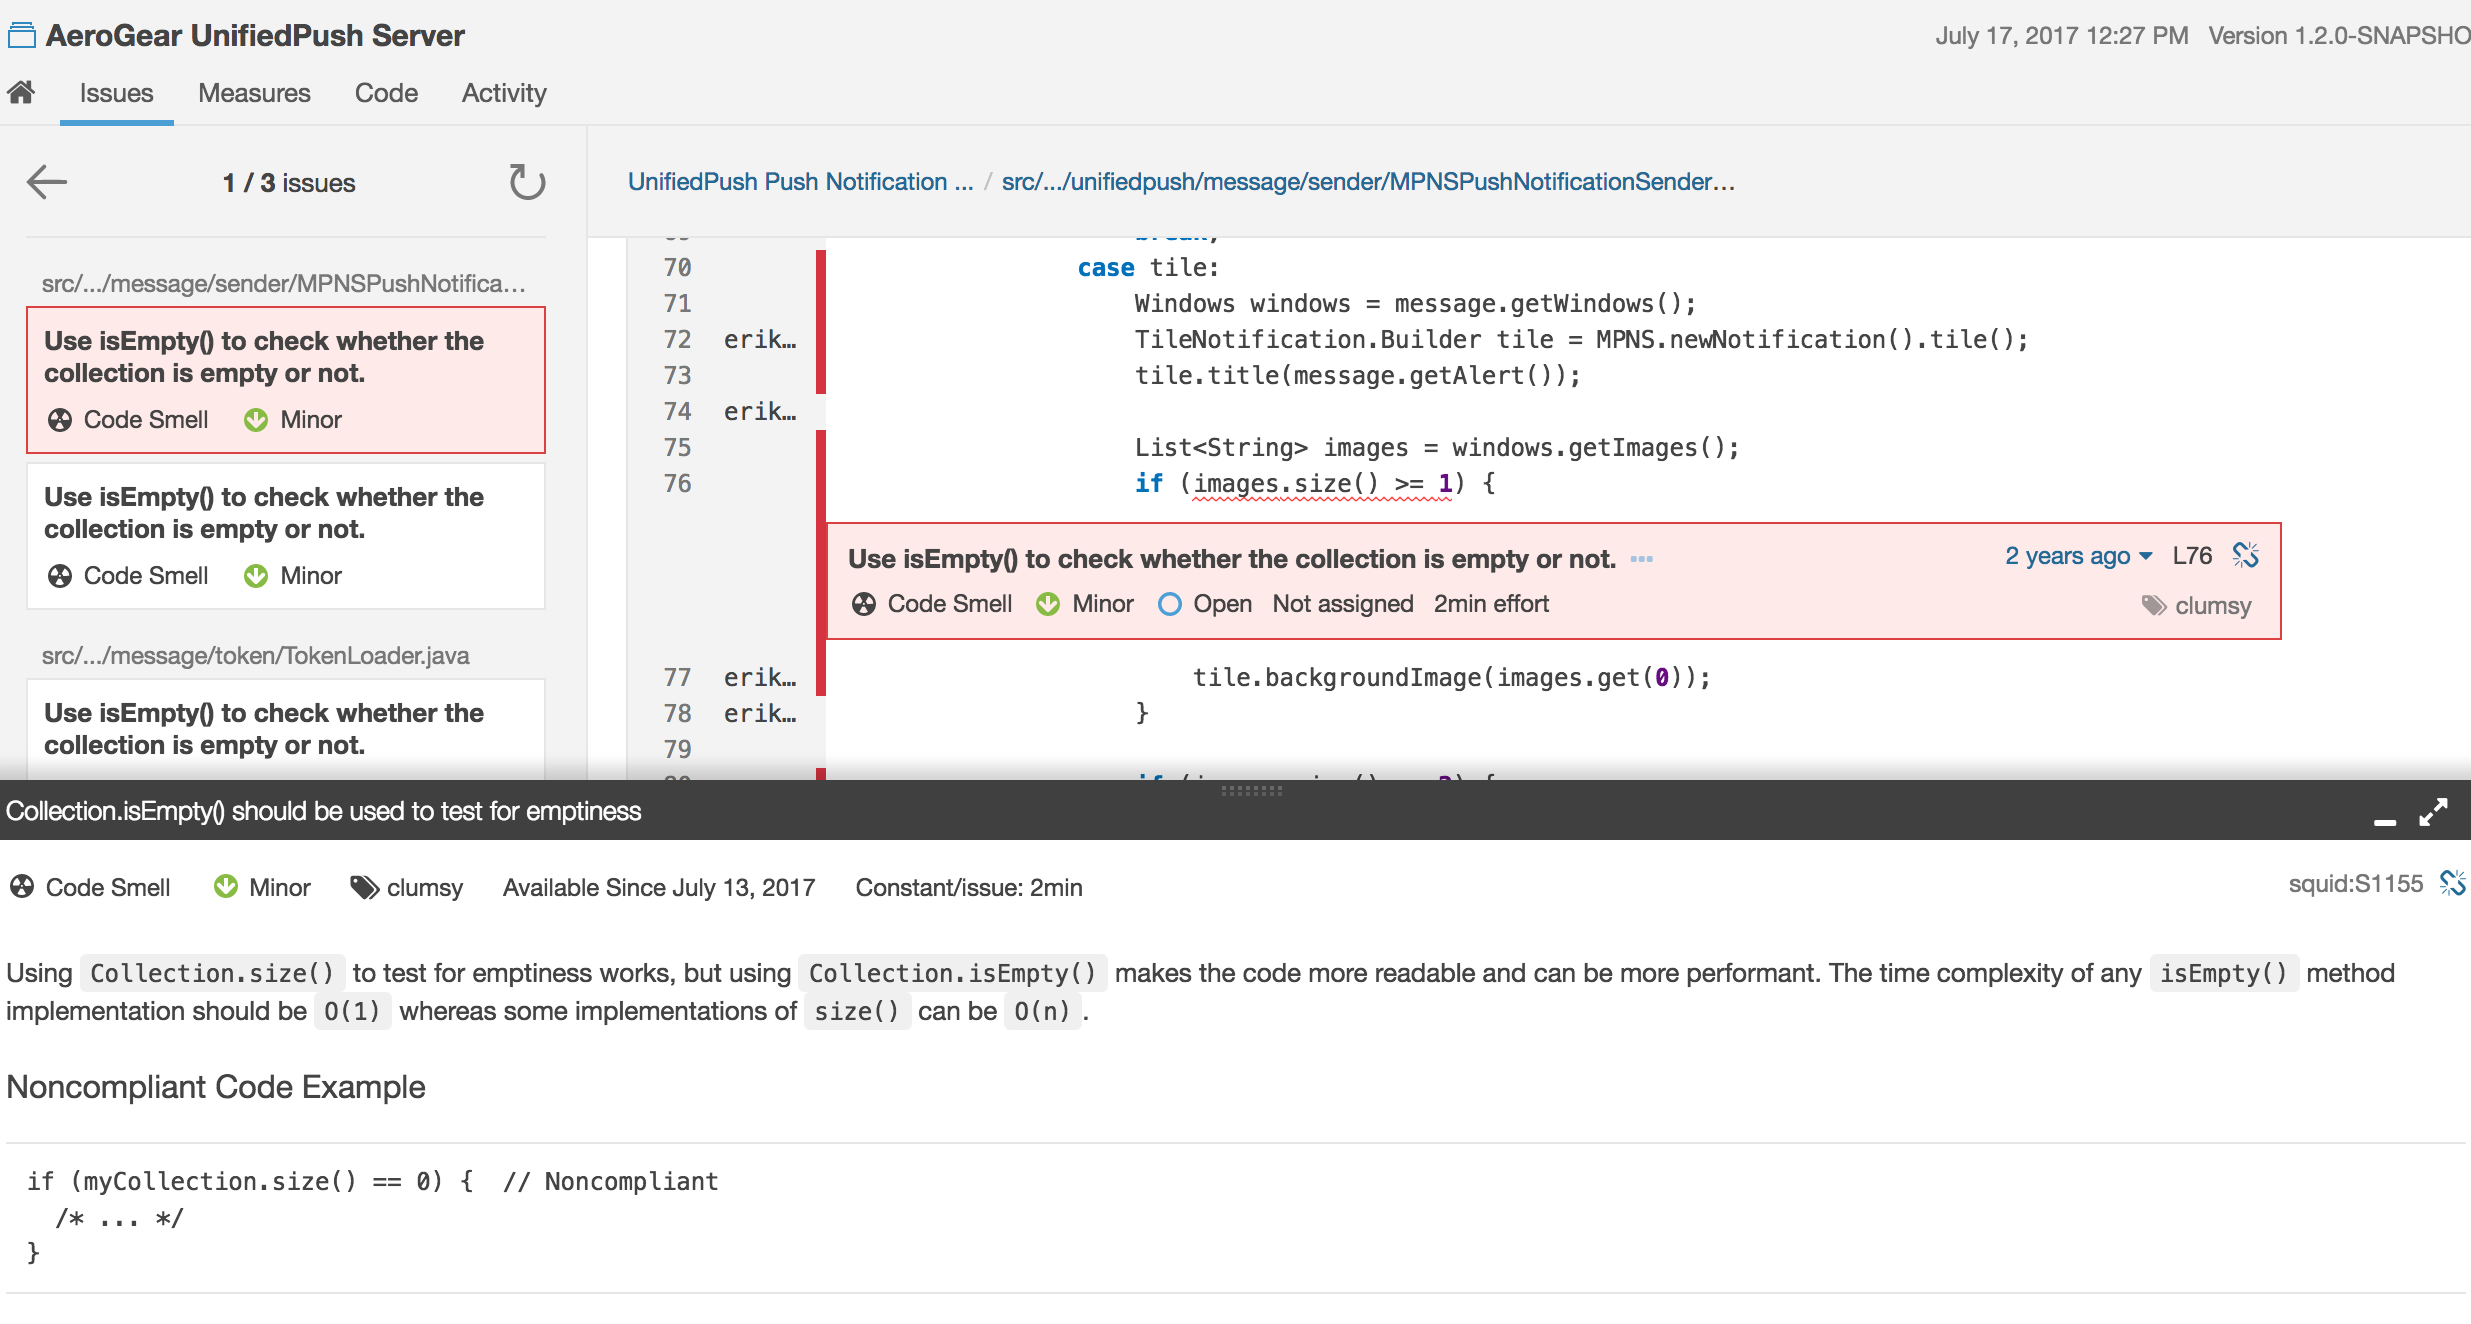This screenshot has width=2471, height=1324.
Task: Minimize the rule description panel
Action: pyautogui.click(x=2385, y=821)
